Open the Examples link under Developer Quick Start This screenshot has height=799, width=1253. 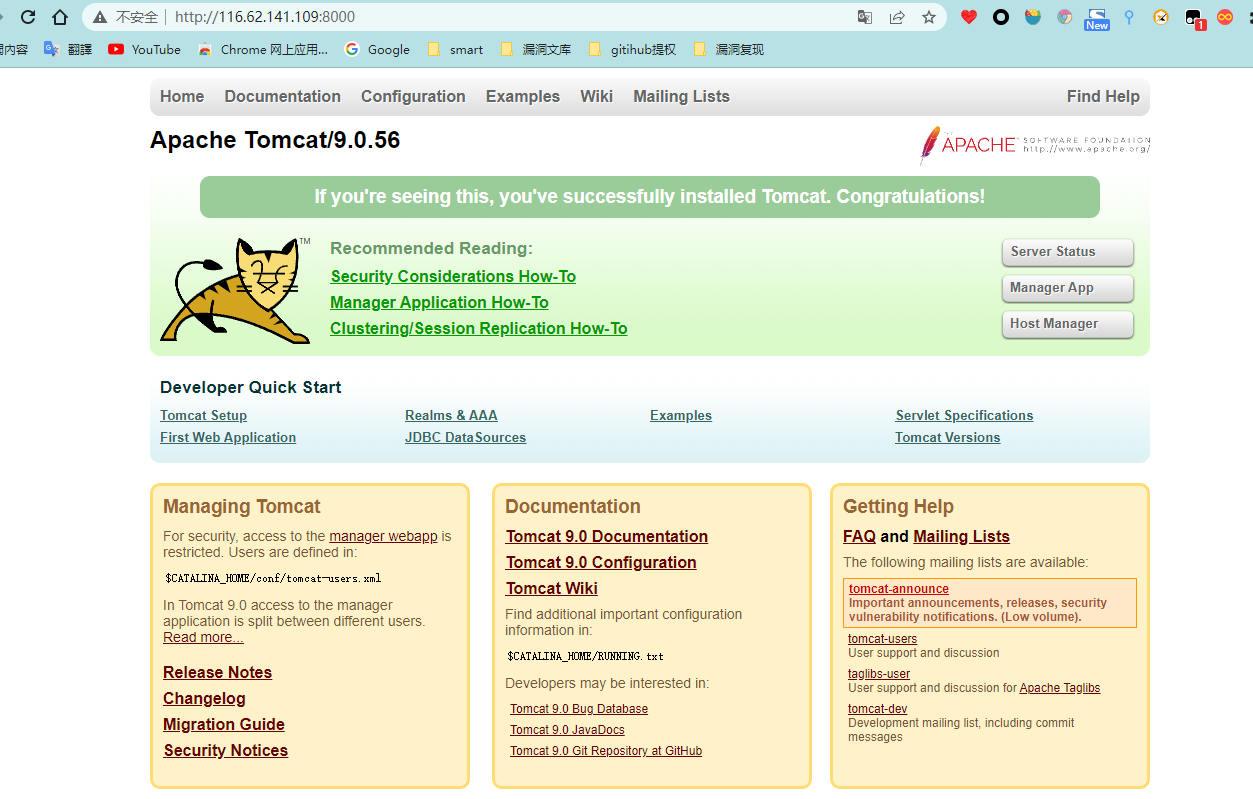pyautogui.click(x=681, y=415)
